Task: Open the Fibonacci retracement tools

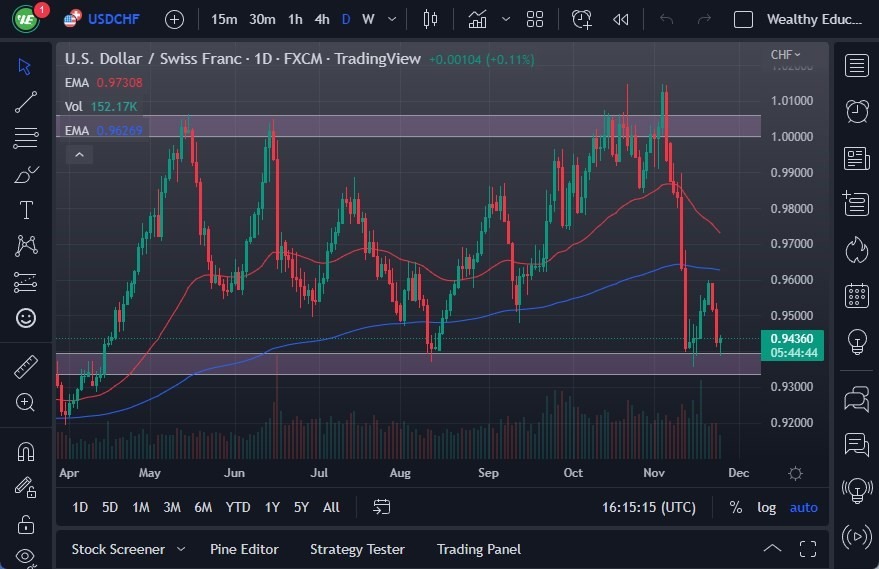Action: [26, 138]
